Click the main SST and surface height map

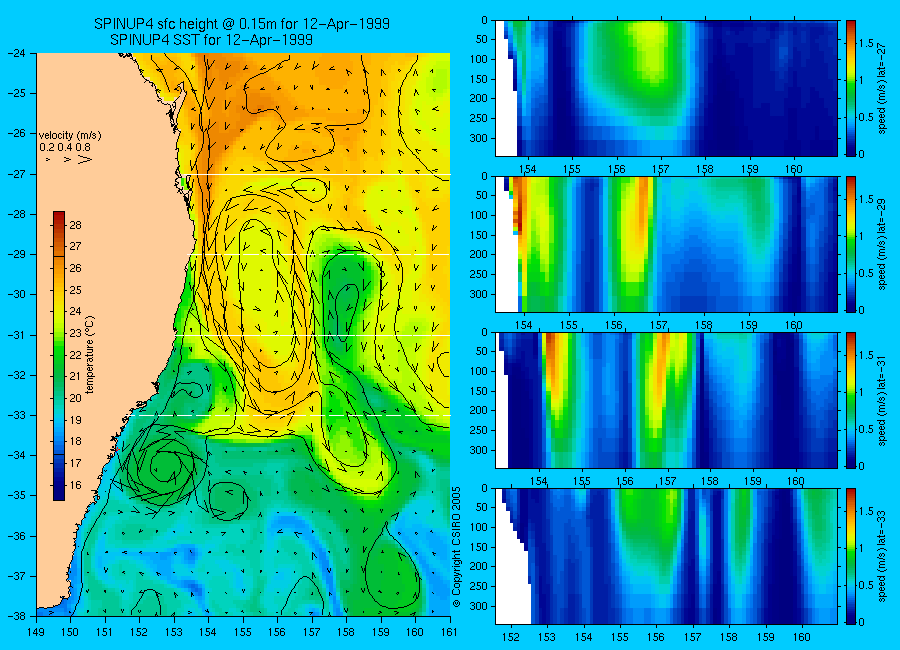pyautogui.click(x=243, y=334)
